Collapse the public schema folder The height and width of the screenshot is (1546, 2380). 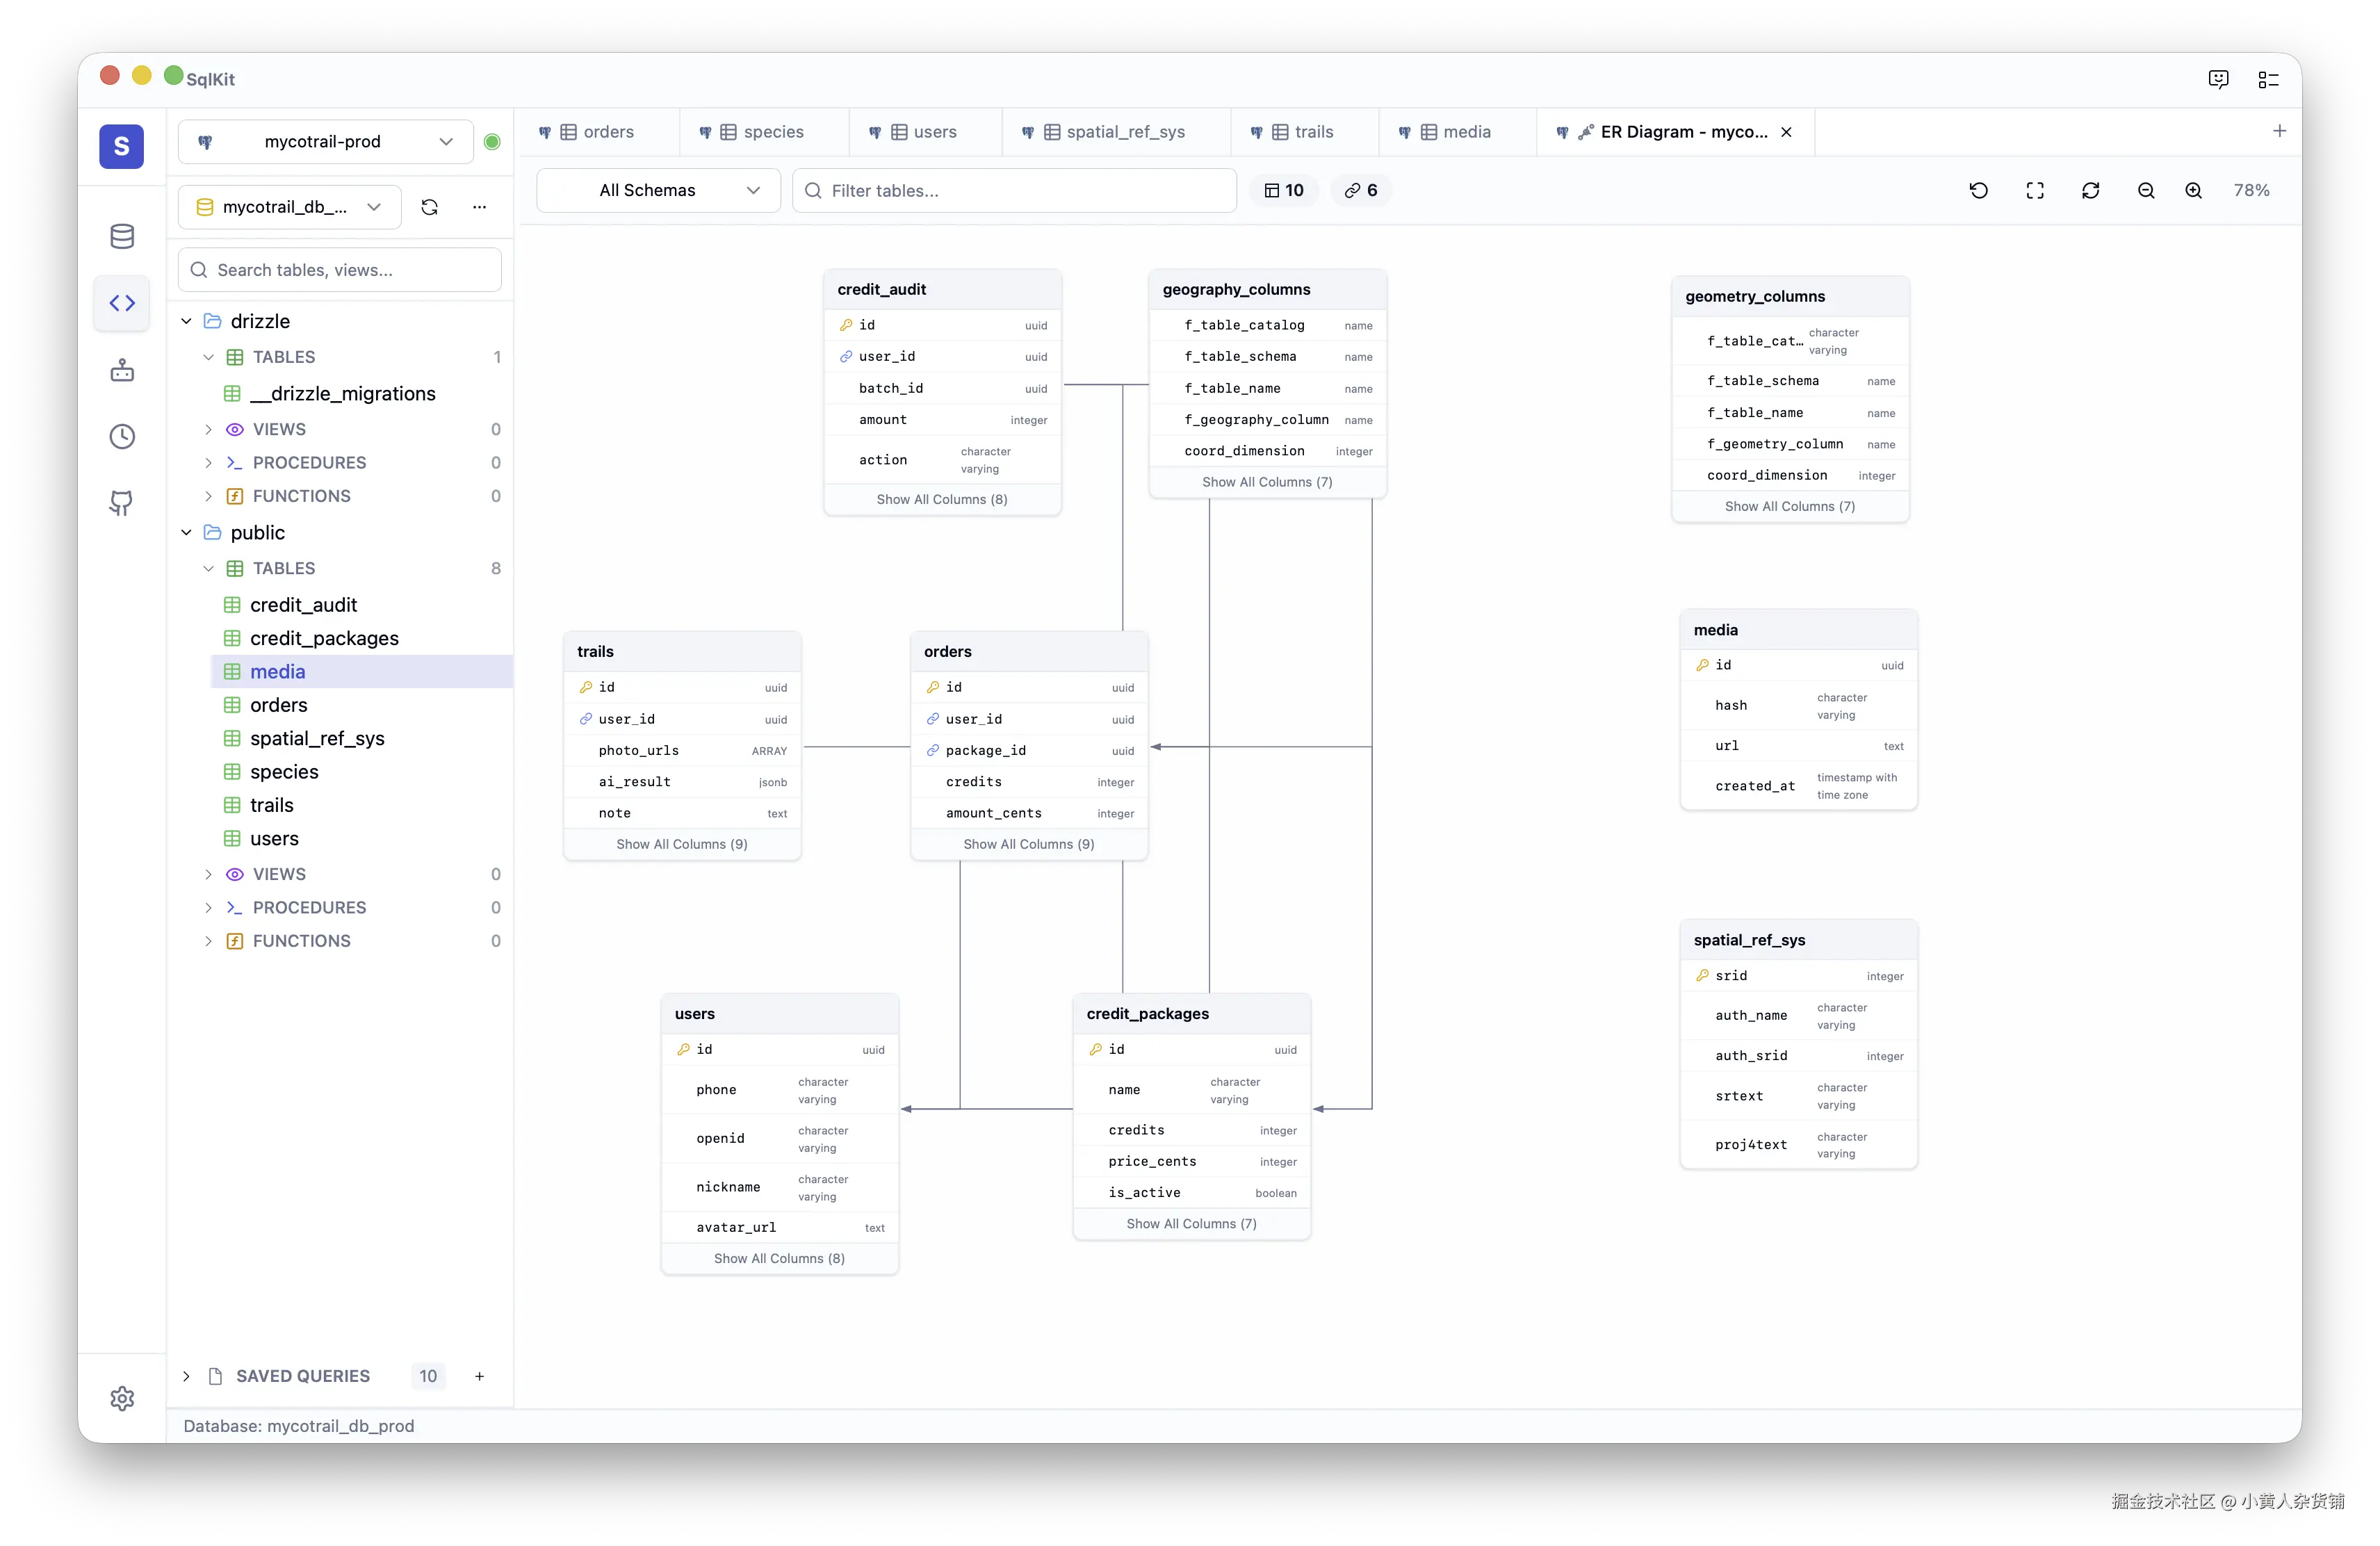186,532
